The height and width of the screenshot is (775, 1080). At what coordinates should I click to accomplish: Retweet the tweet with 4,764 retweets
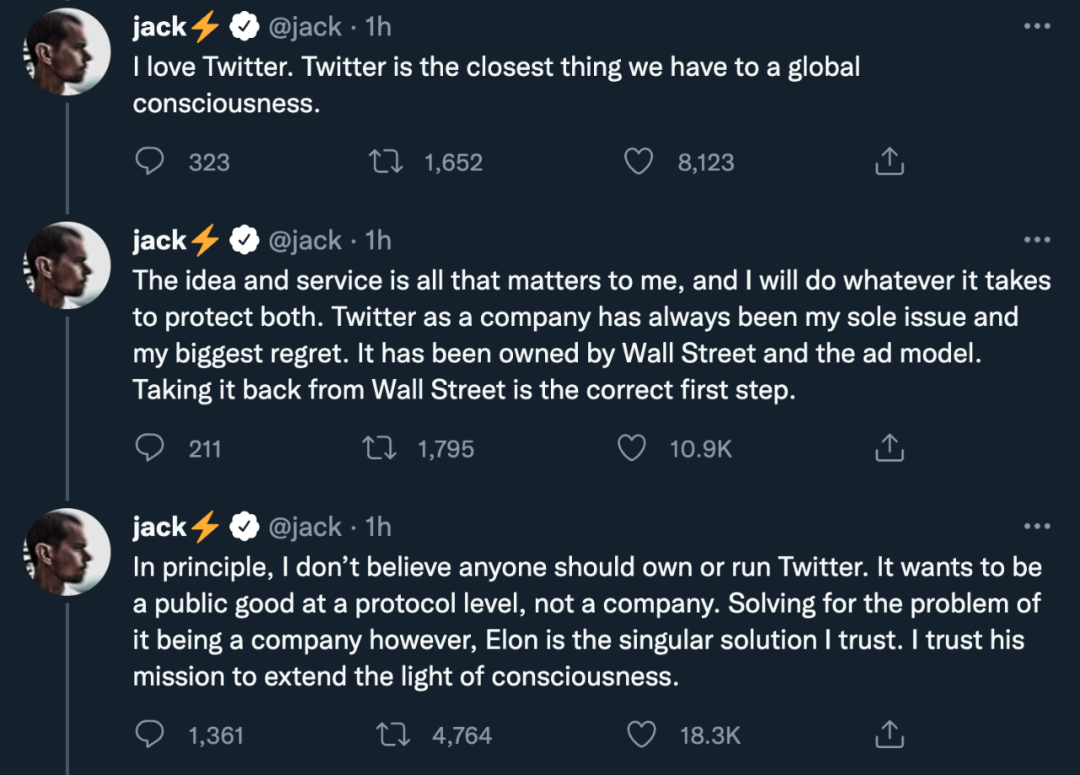point(390,735)
